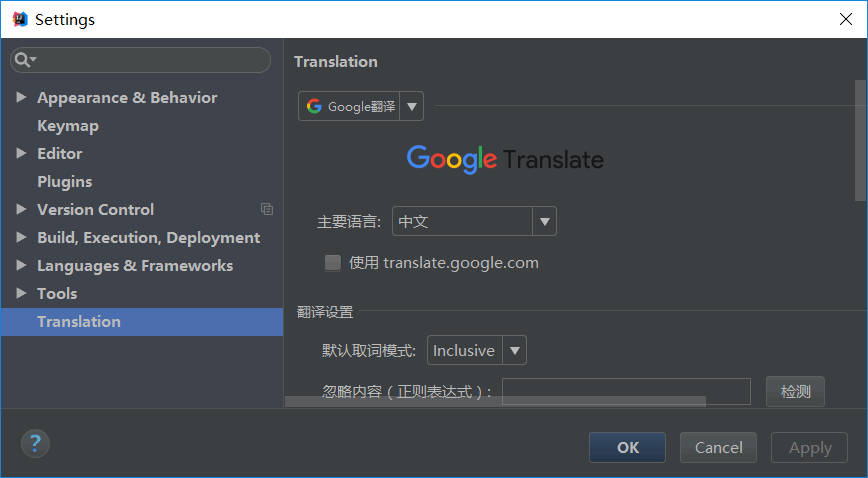Click the OK button
The image size is (868, 478).
[x=627, y=447]
